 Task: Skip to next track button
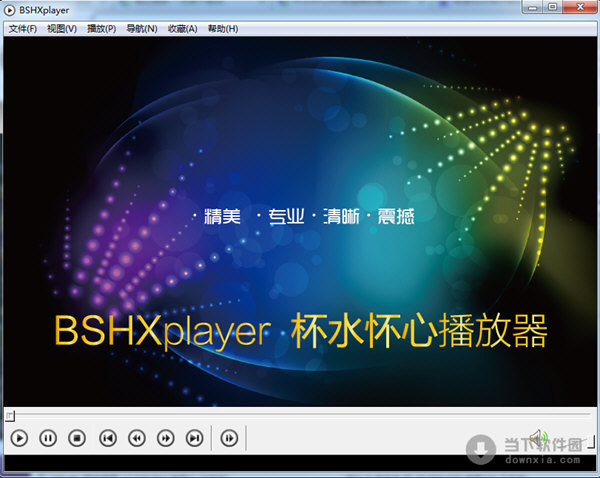(x=194, y=438)
